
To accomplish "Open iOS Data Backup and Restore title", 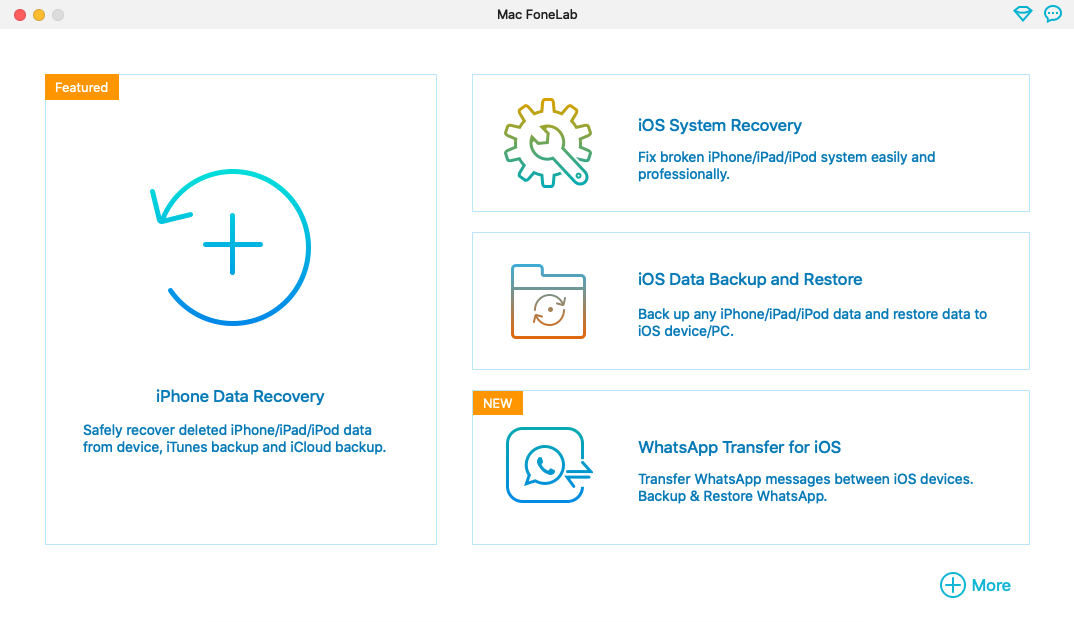I will click(x=750, y=279).
